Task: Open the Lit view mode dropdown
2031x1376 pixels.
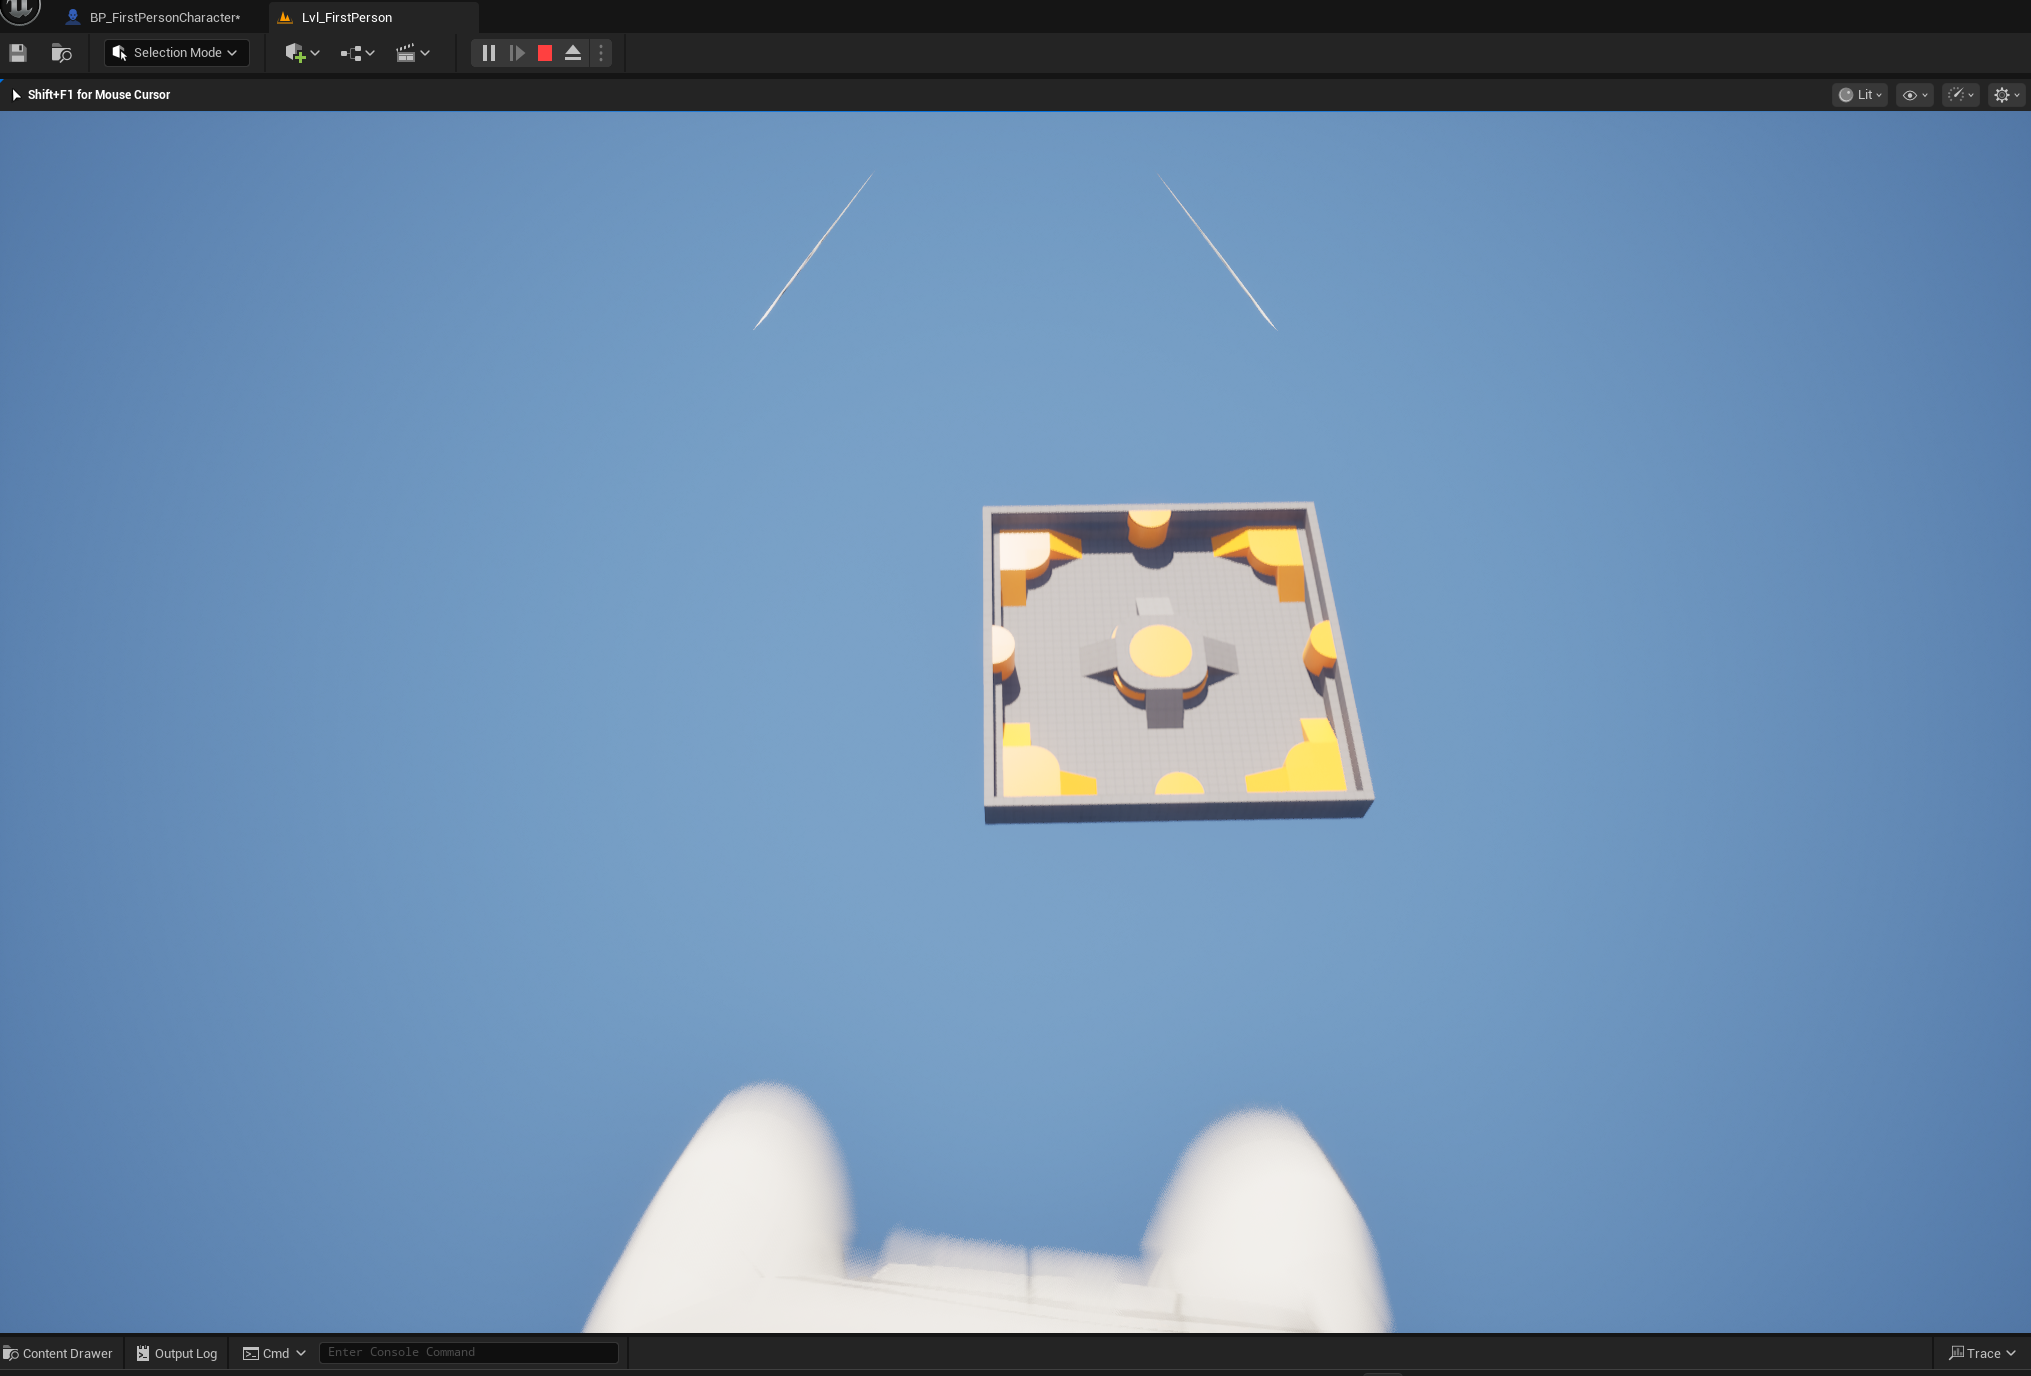Action: tap(1860, 95)
